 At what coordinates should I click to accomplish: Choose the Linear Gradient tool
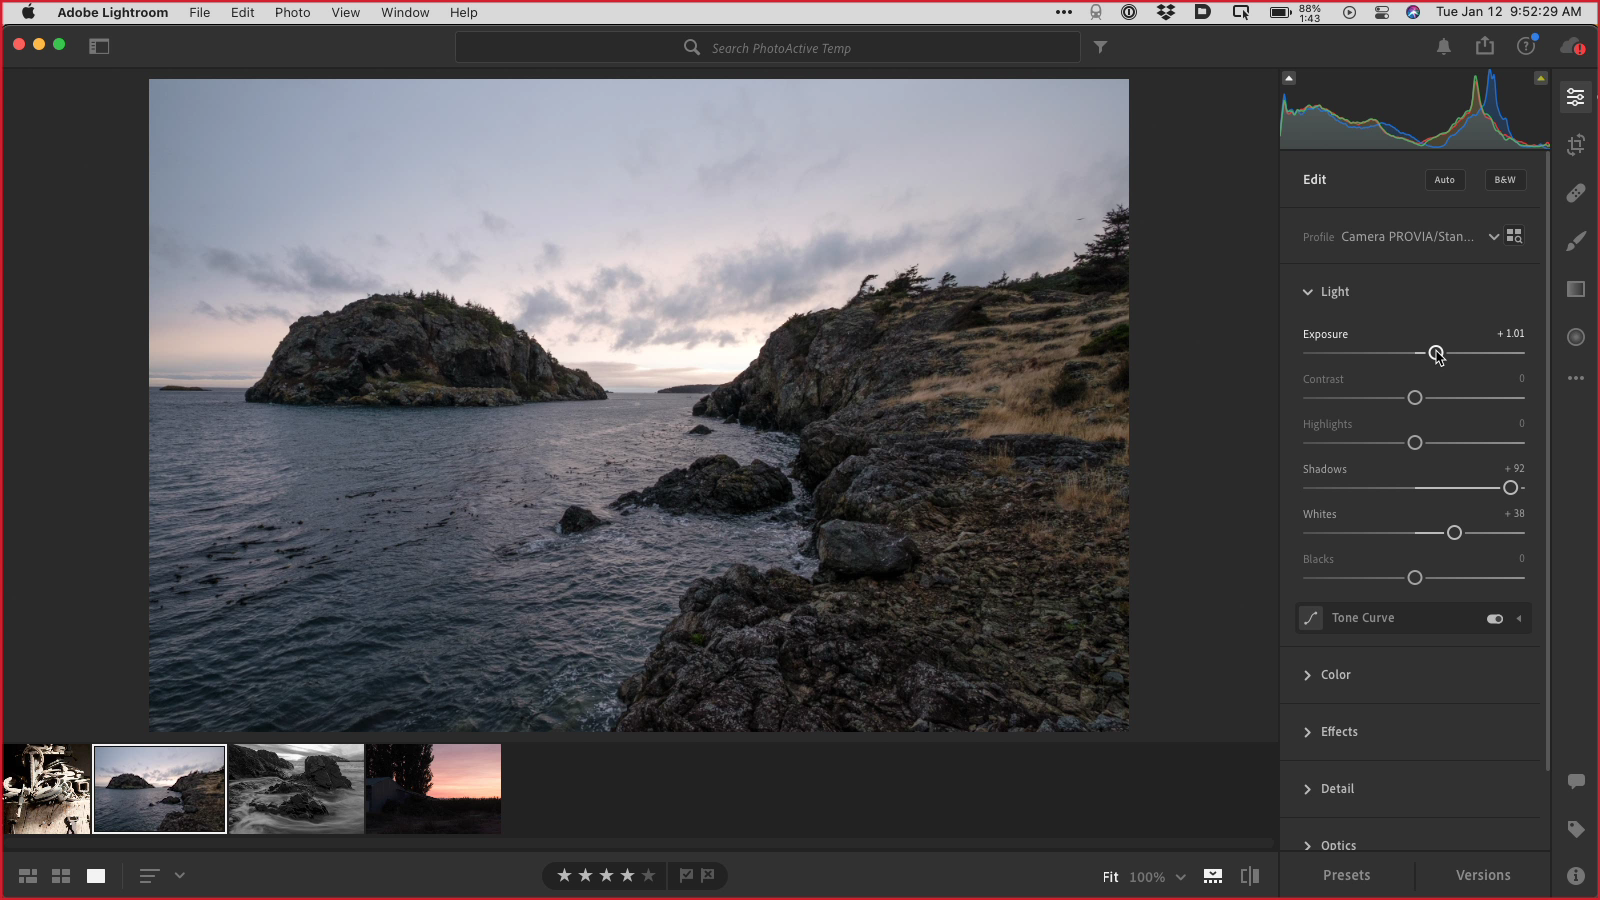[1575, 289]
